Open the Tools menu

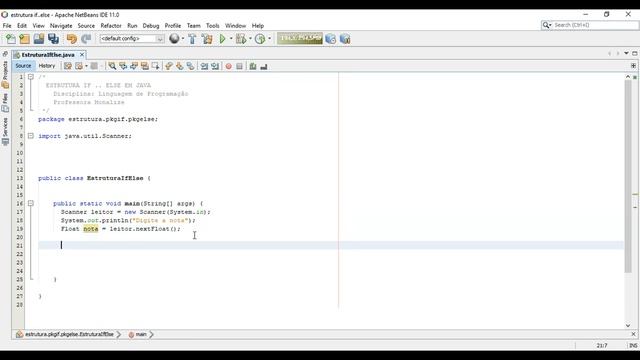[213, 26]
